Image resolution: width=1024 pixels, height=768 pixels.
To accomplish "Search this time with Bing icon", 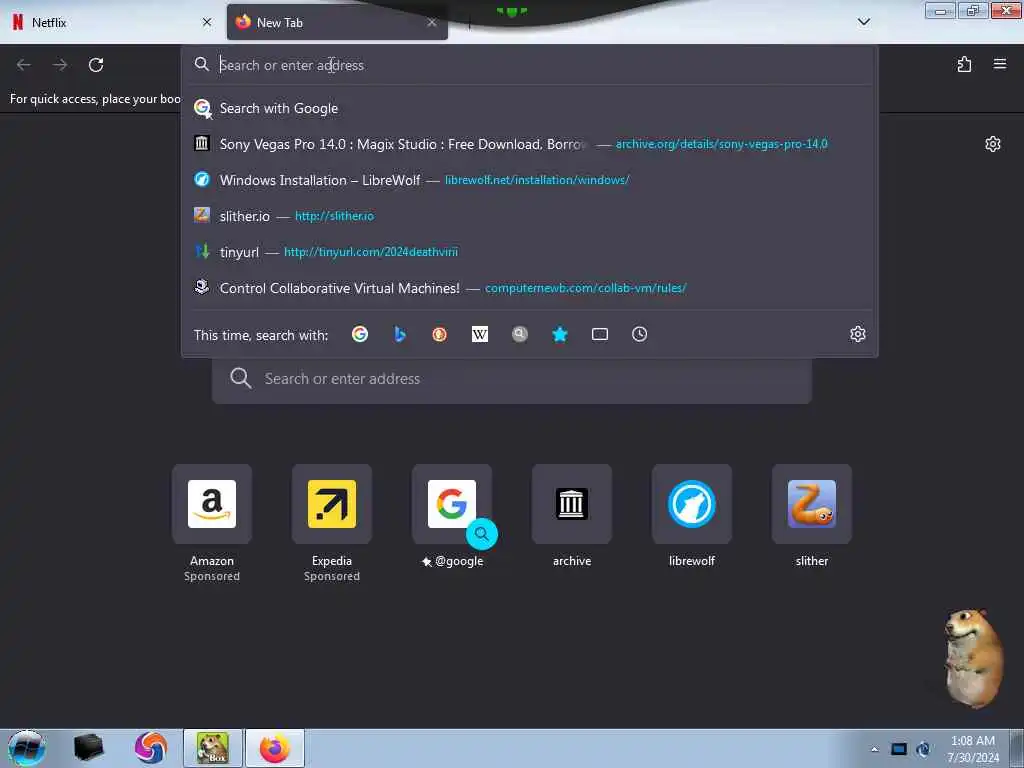I will pyautogui.click(x=400, y=334).
